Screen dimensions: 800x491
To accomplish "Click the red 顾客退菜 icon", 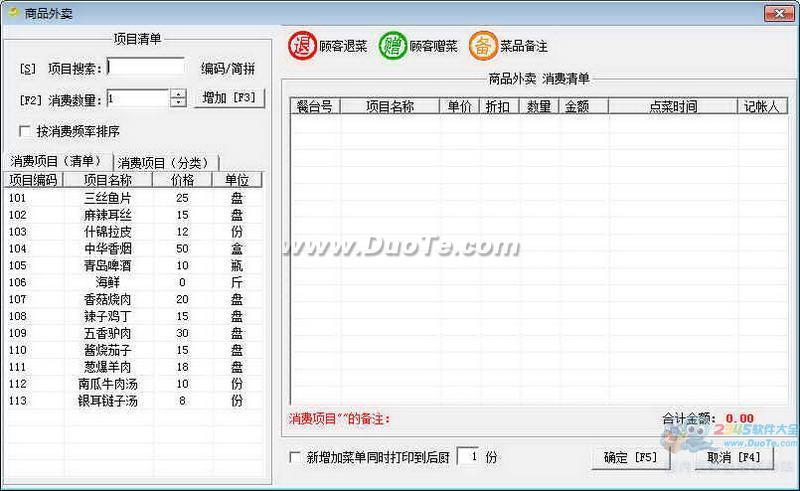I will click(x=302, y=45).
